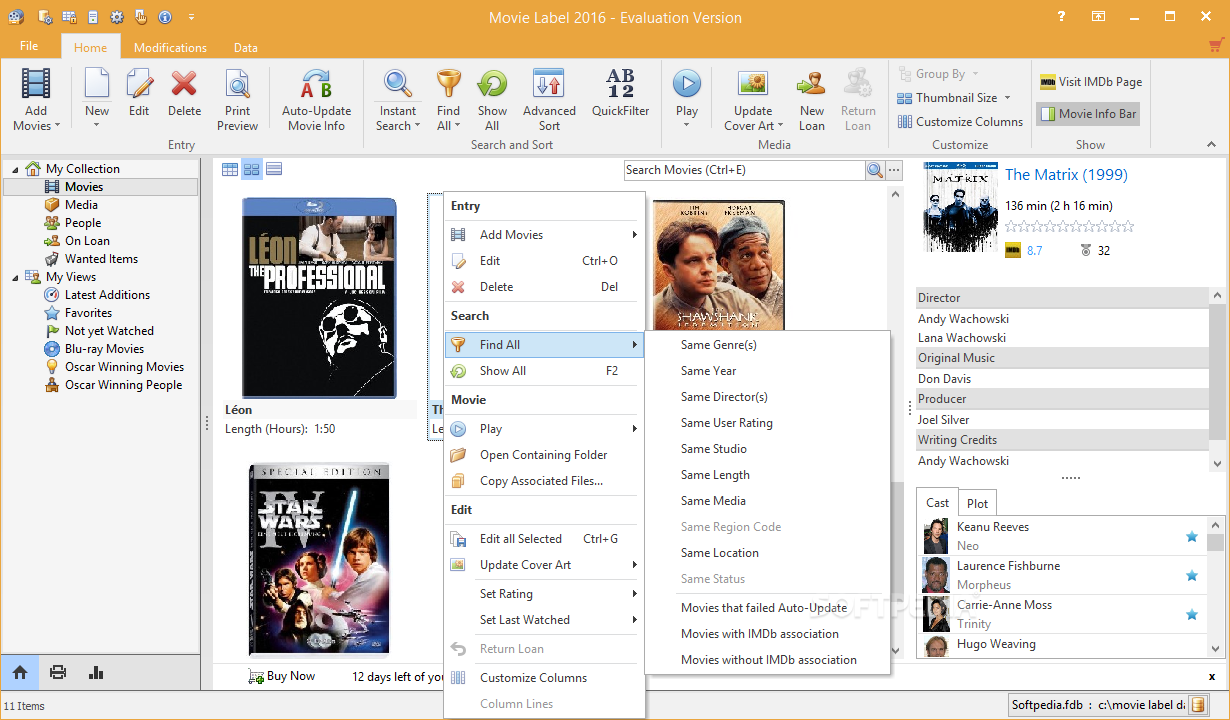Click the search magnifier button
Screen dimensions: 1230x720
(x=875, y=170)
